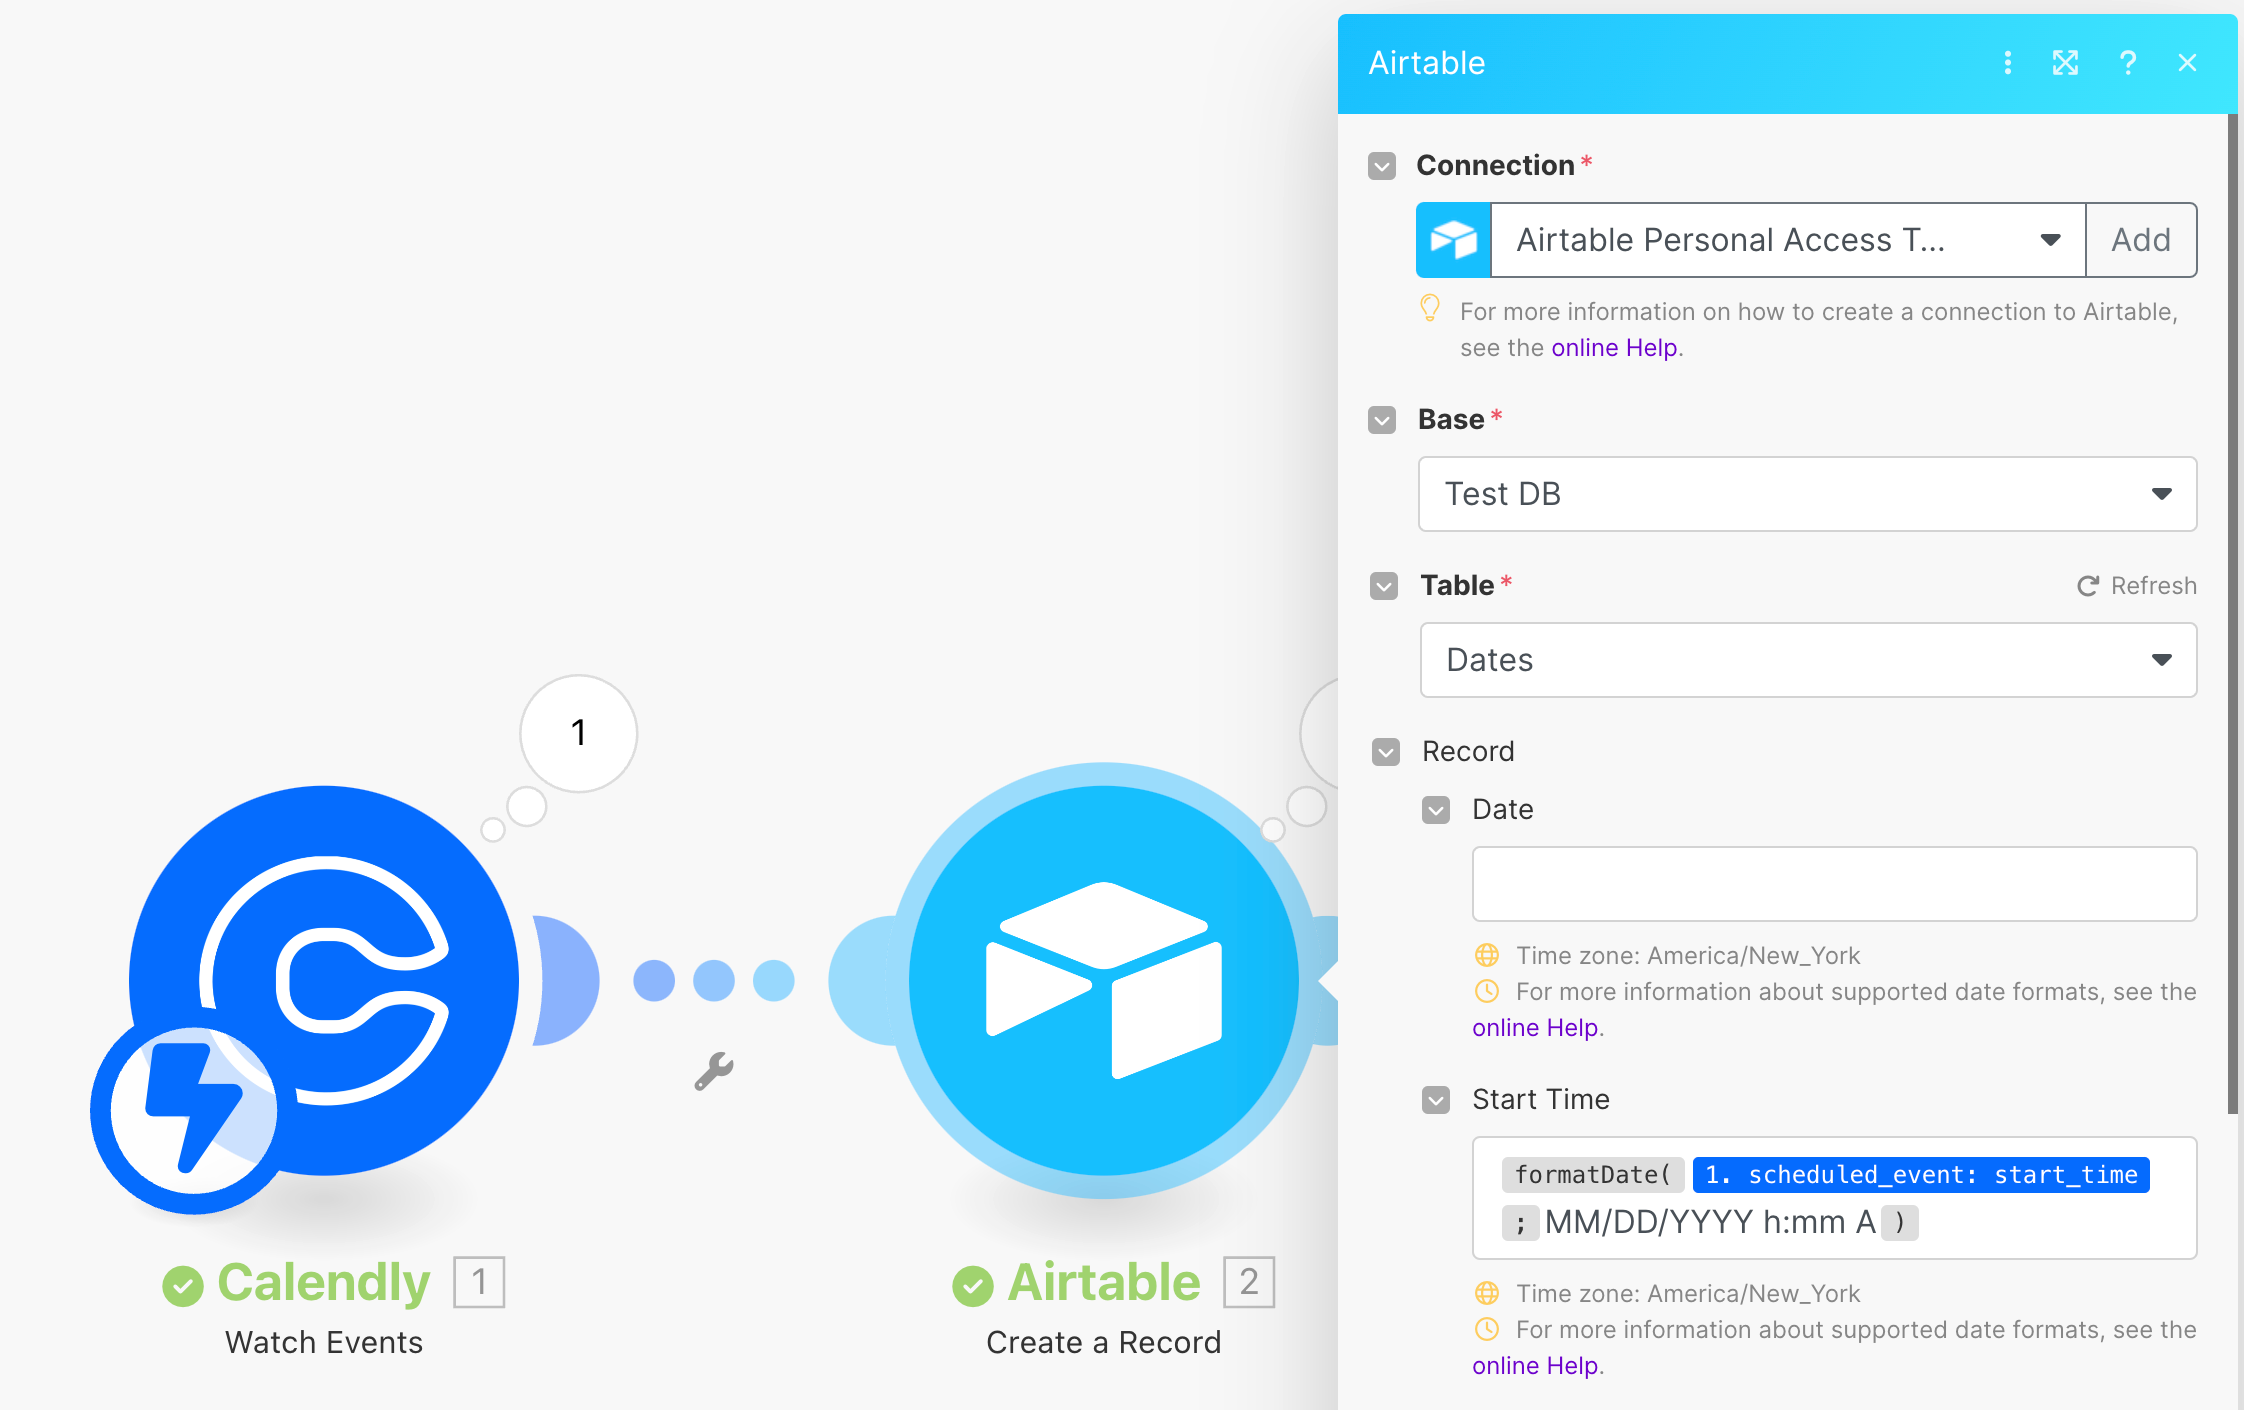The height and width of the screenshot is (1410, 2244).
Task: Close the Airtable settings panel
Action: tap(2187, 63)
